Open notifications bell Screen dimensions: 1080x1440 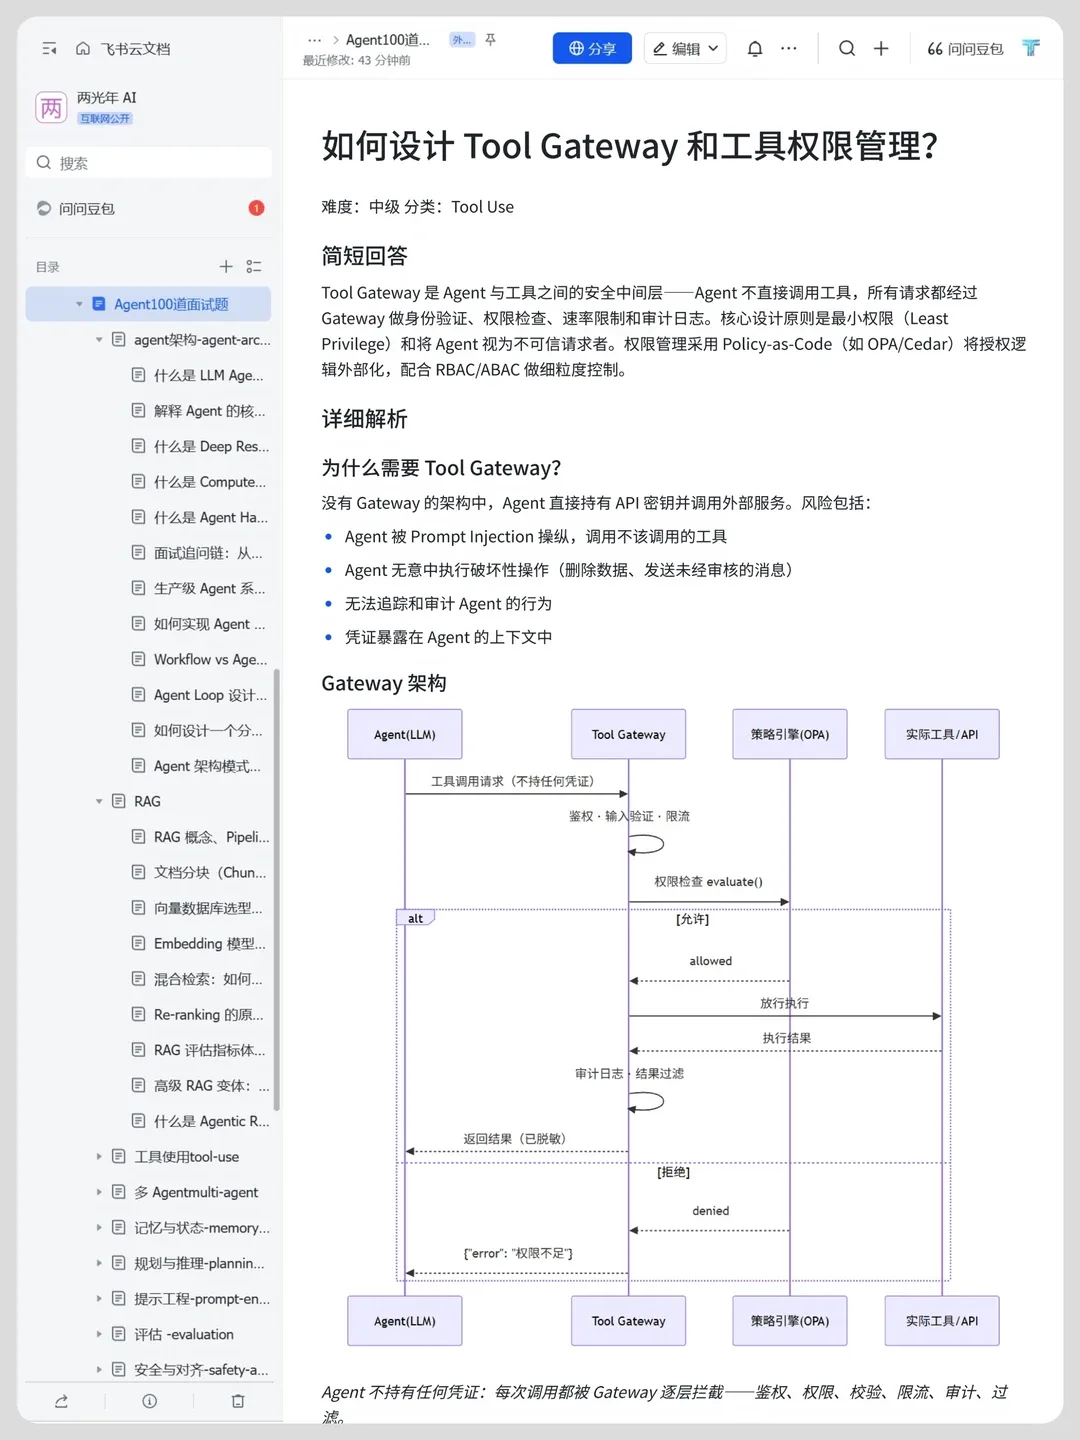[755, 48]
